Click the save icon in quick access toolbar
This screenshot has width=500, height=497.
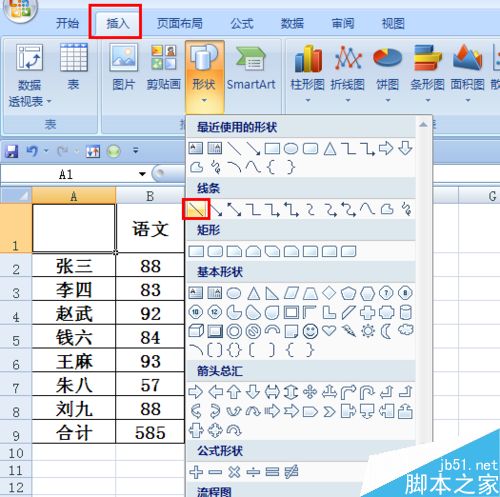pyautogui.click(x=12, y=151)
